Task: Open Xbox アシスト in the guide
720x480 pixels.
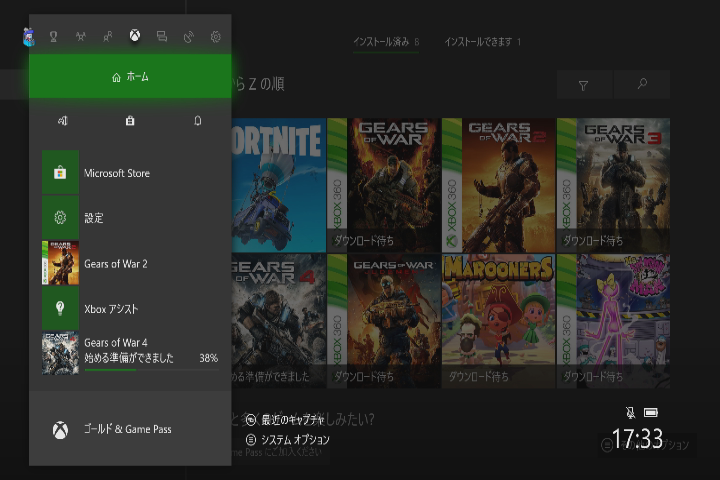Action: pyautogui.click(x=130, y=308)
